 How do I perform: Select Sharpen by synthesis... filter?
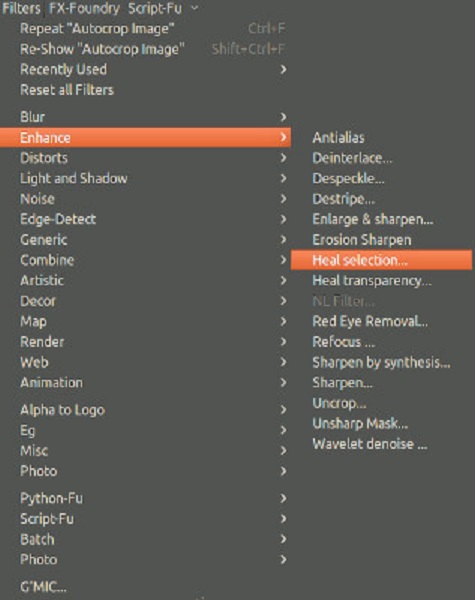pos(381,362)
